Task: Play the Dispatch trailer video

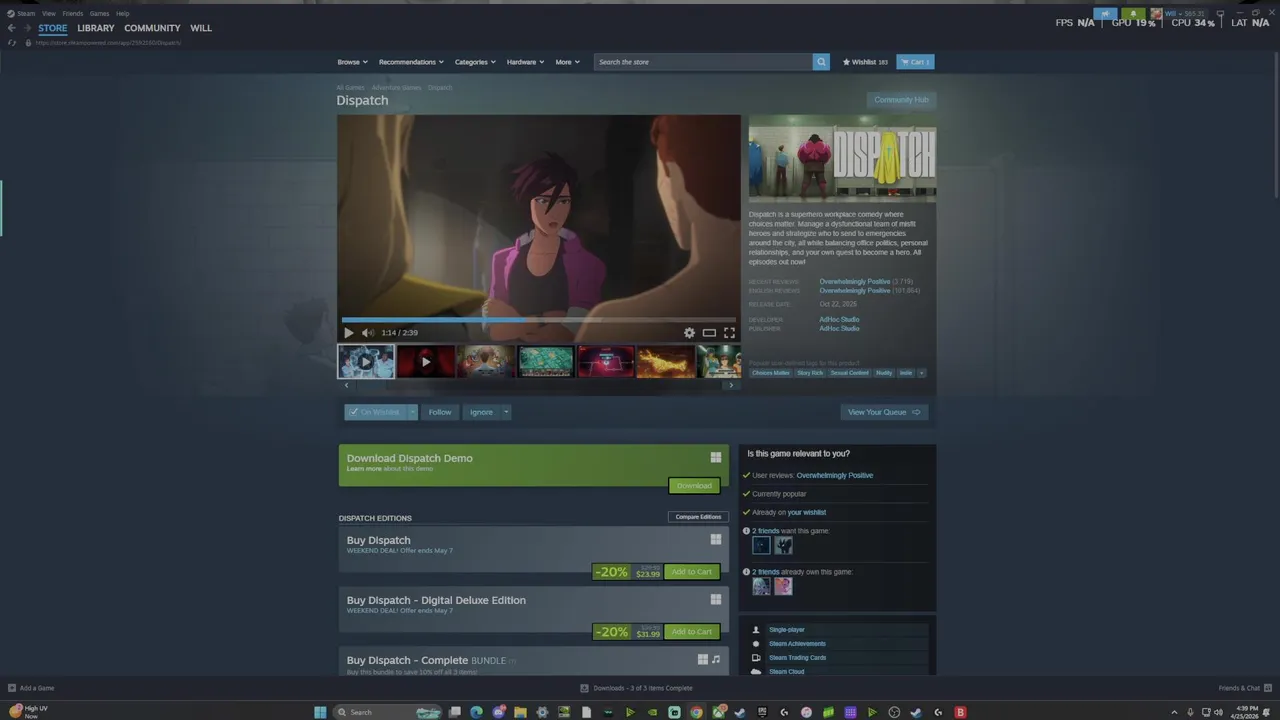Action: click(348, 333)
